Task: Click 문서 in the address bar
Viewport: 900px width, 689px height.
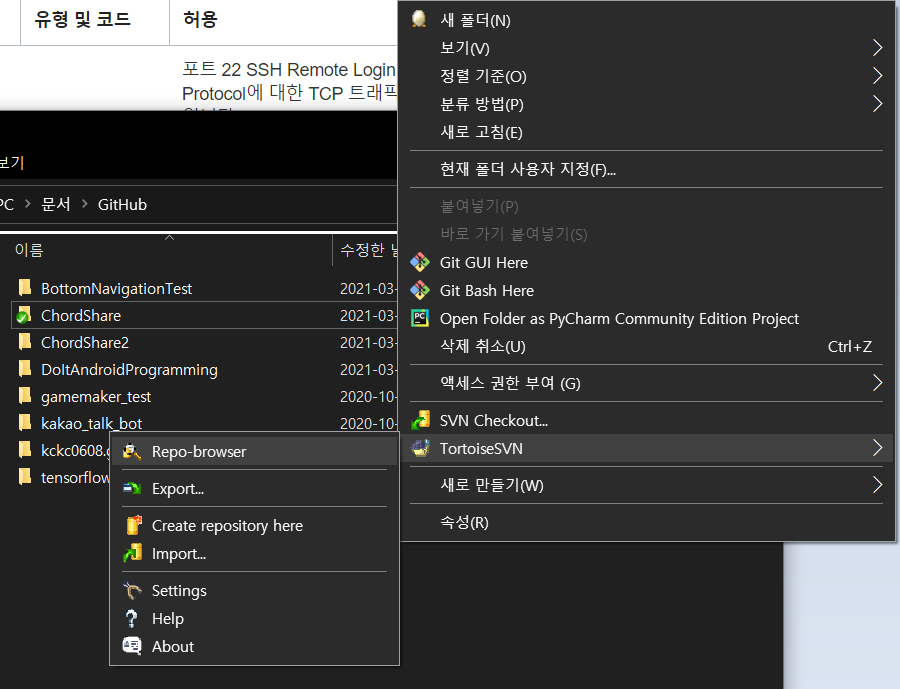Action: click(56, 204)
